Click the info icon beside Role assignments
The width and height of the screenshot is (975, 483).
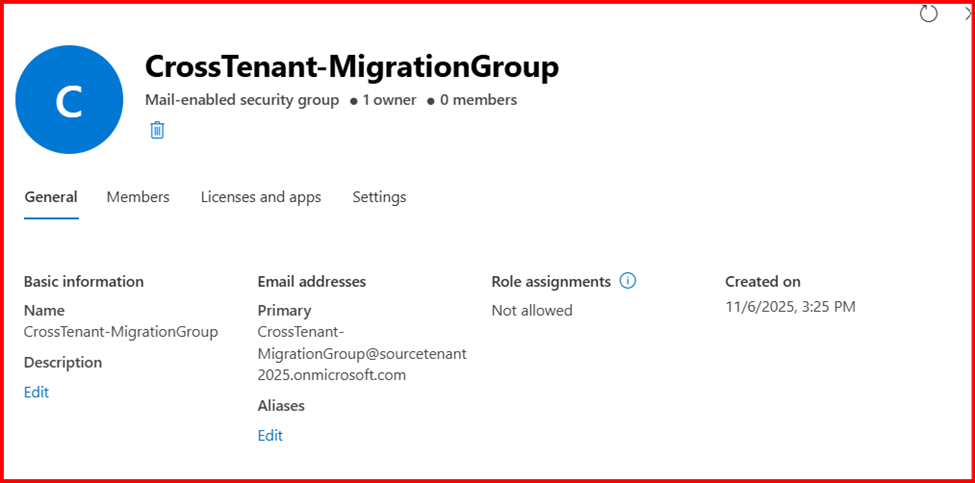pos(628,281)
